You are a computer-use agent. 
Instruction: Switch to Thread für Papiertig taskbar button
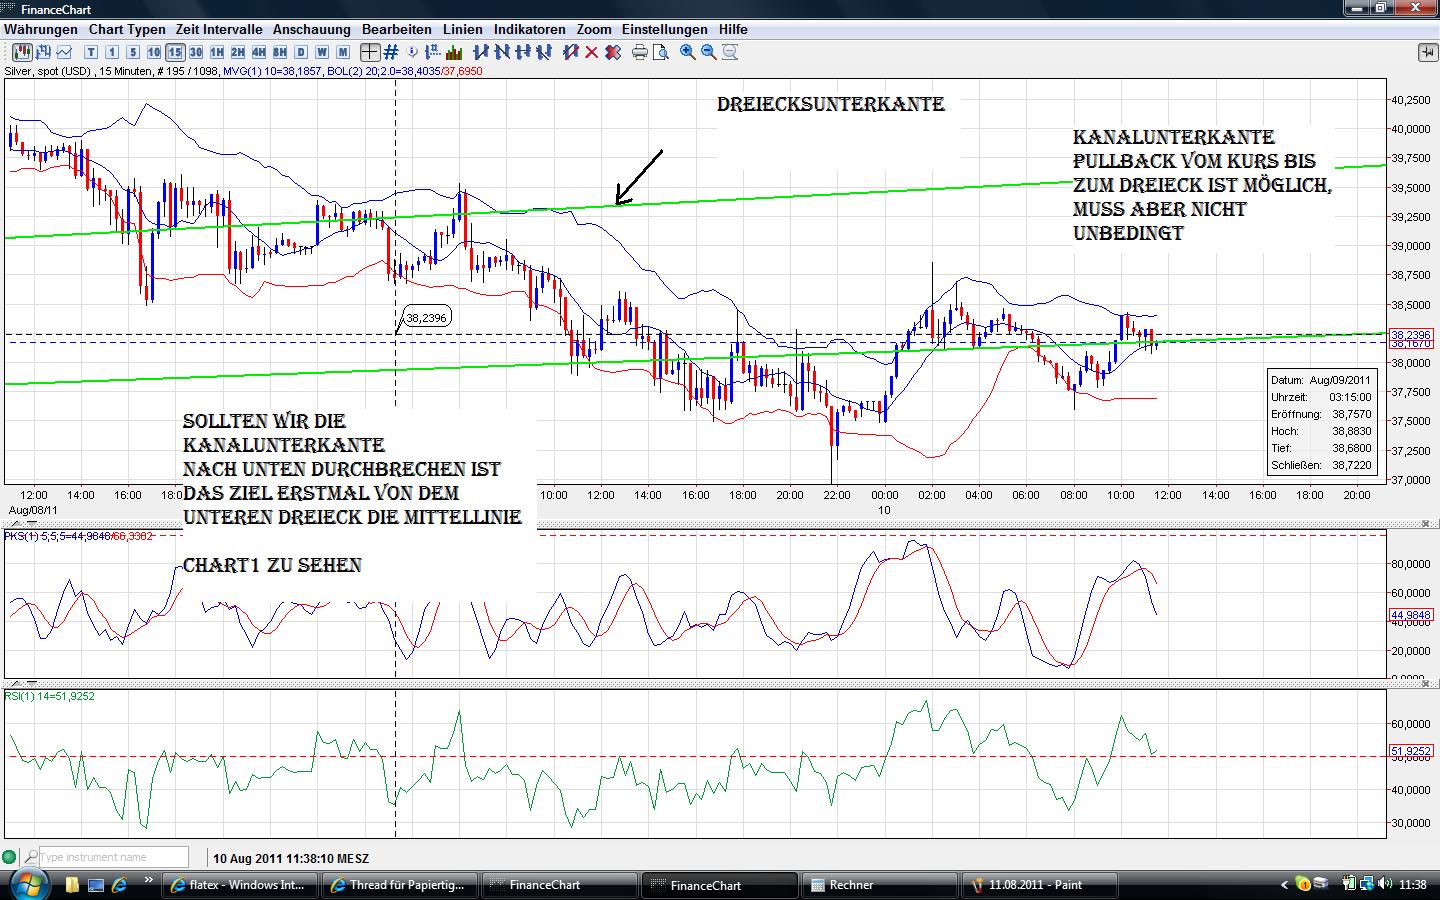(398, 885)
